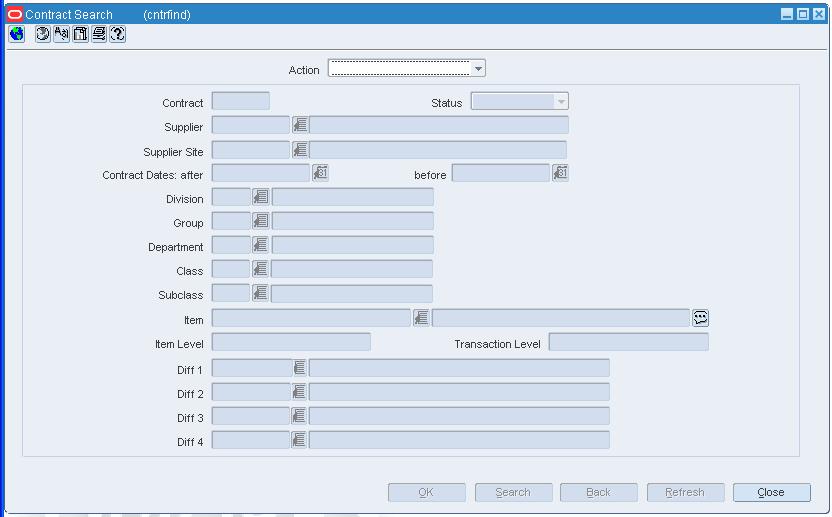The height and width of the screenshot is (517, 832).
Task: Click the Diff 1 description field
Action: (x=459, y=367)
